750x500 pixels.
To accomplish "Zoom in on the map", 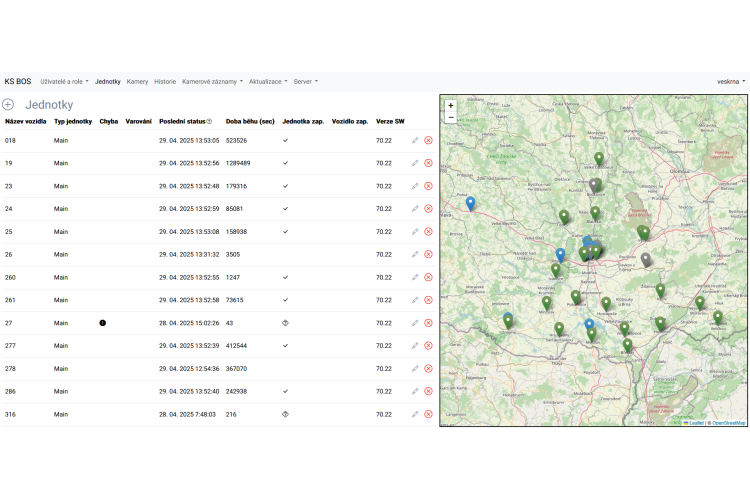I will pos(451,106).
